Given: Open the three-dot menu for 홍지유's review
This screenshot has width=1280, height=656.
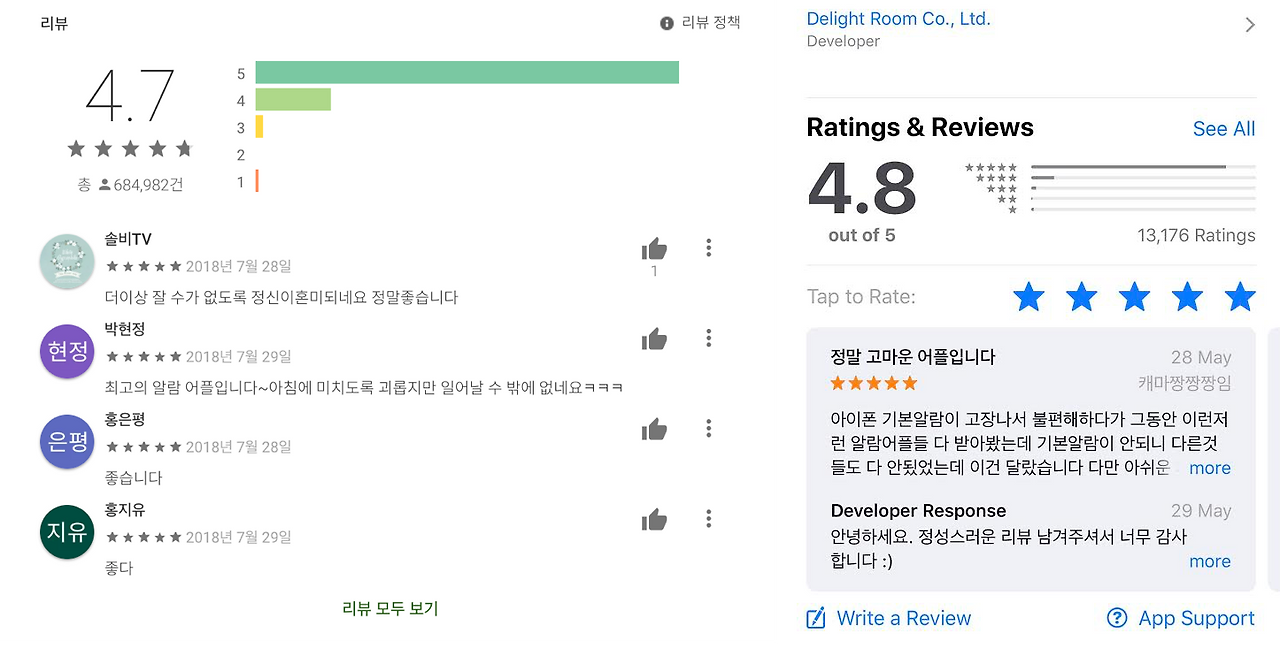Looking at the screenshot, I should 708,518.
